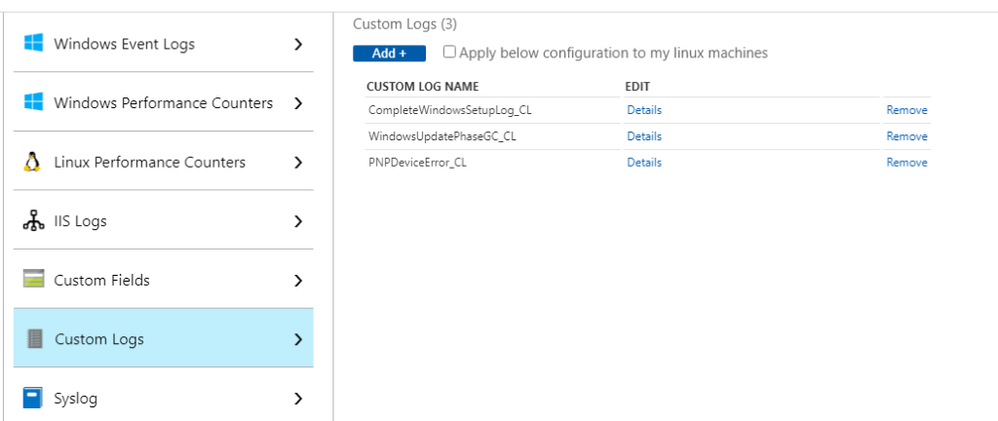Click the Syslog icon
This screenshot has width=998, height=421.
tap(33, 398)
